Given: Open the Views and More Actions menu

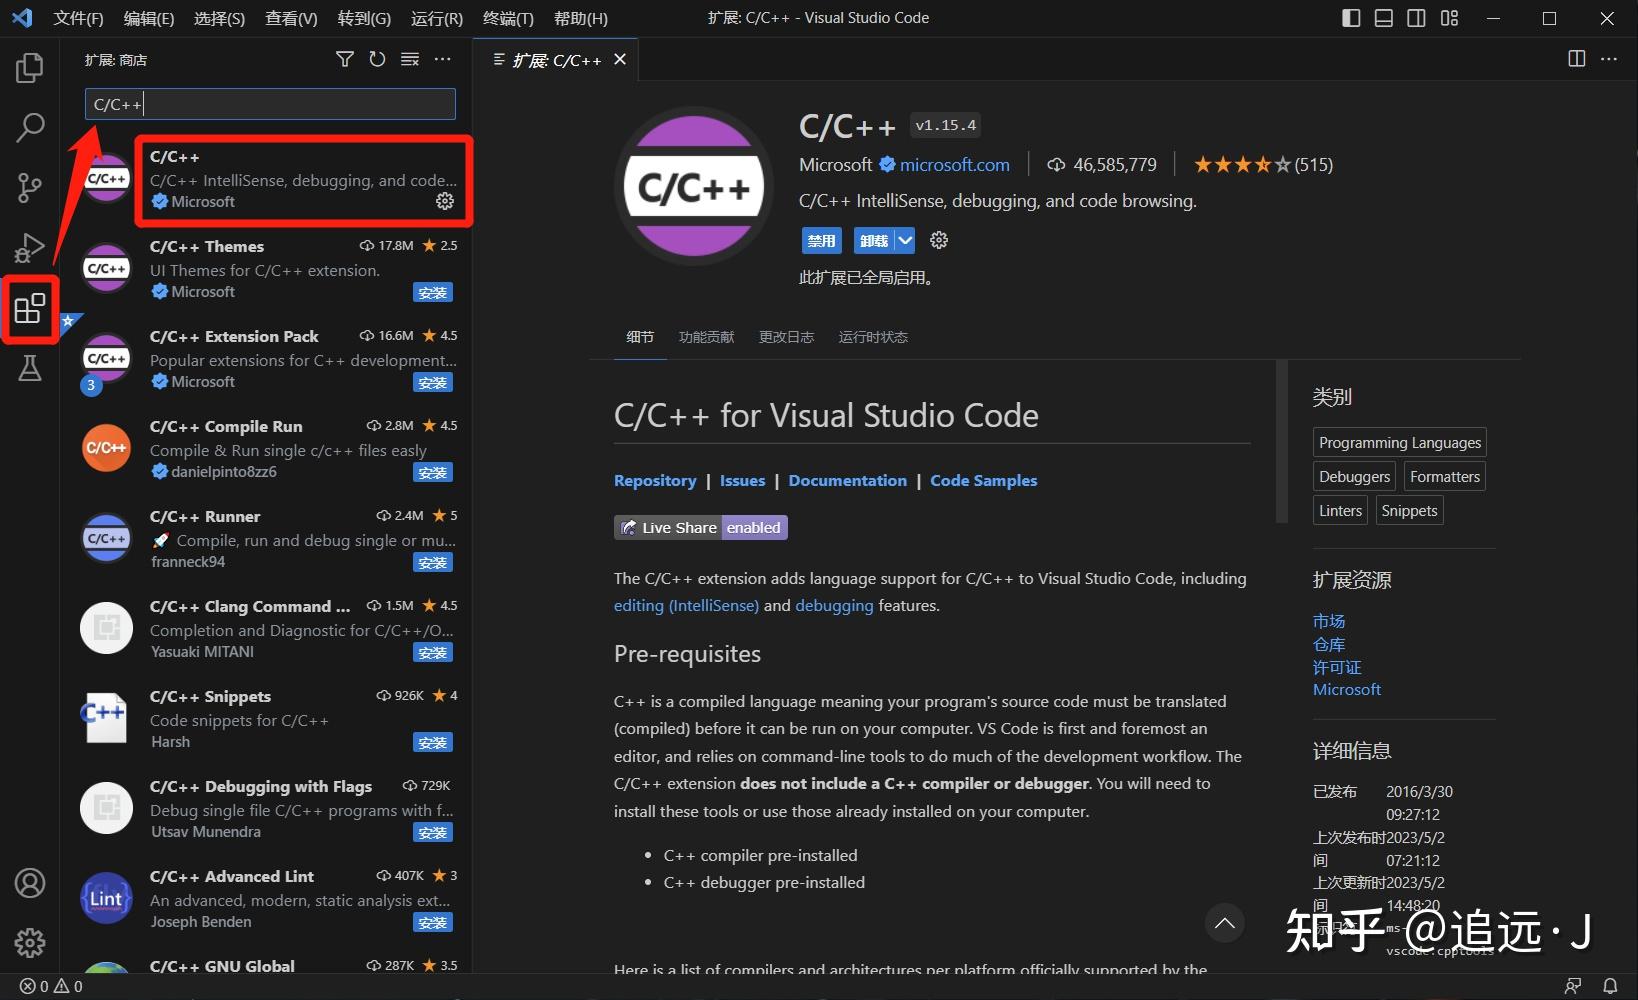Looking at the screenshot, I should click(x=443, y=59).
